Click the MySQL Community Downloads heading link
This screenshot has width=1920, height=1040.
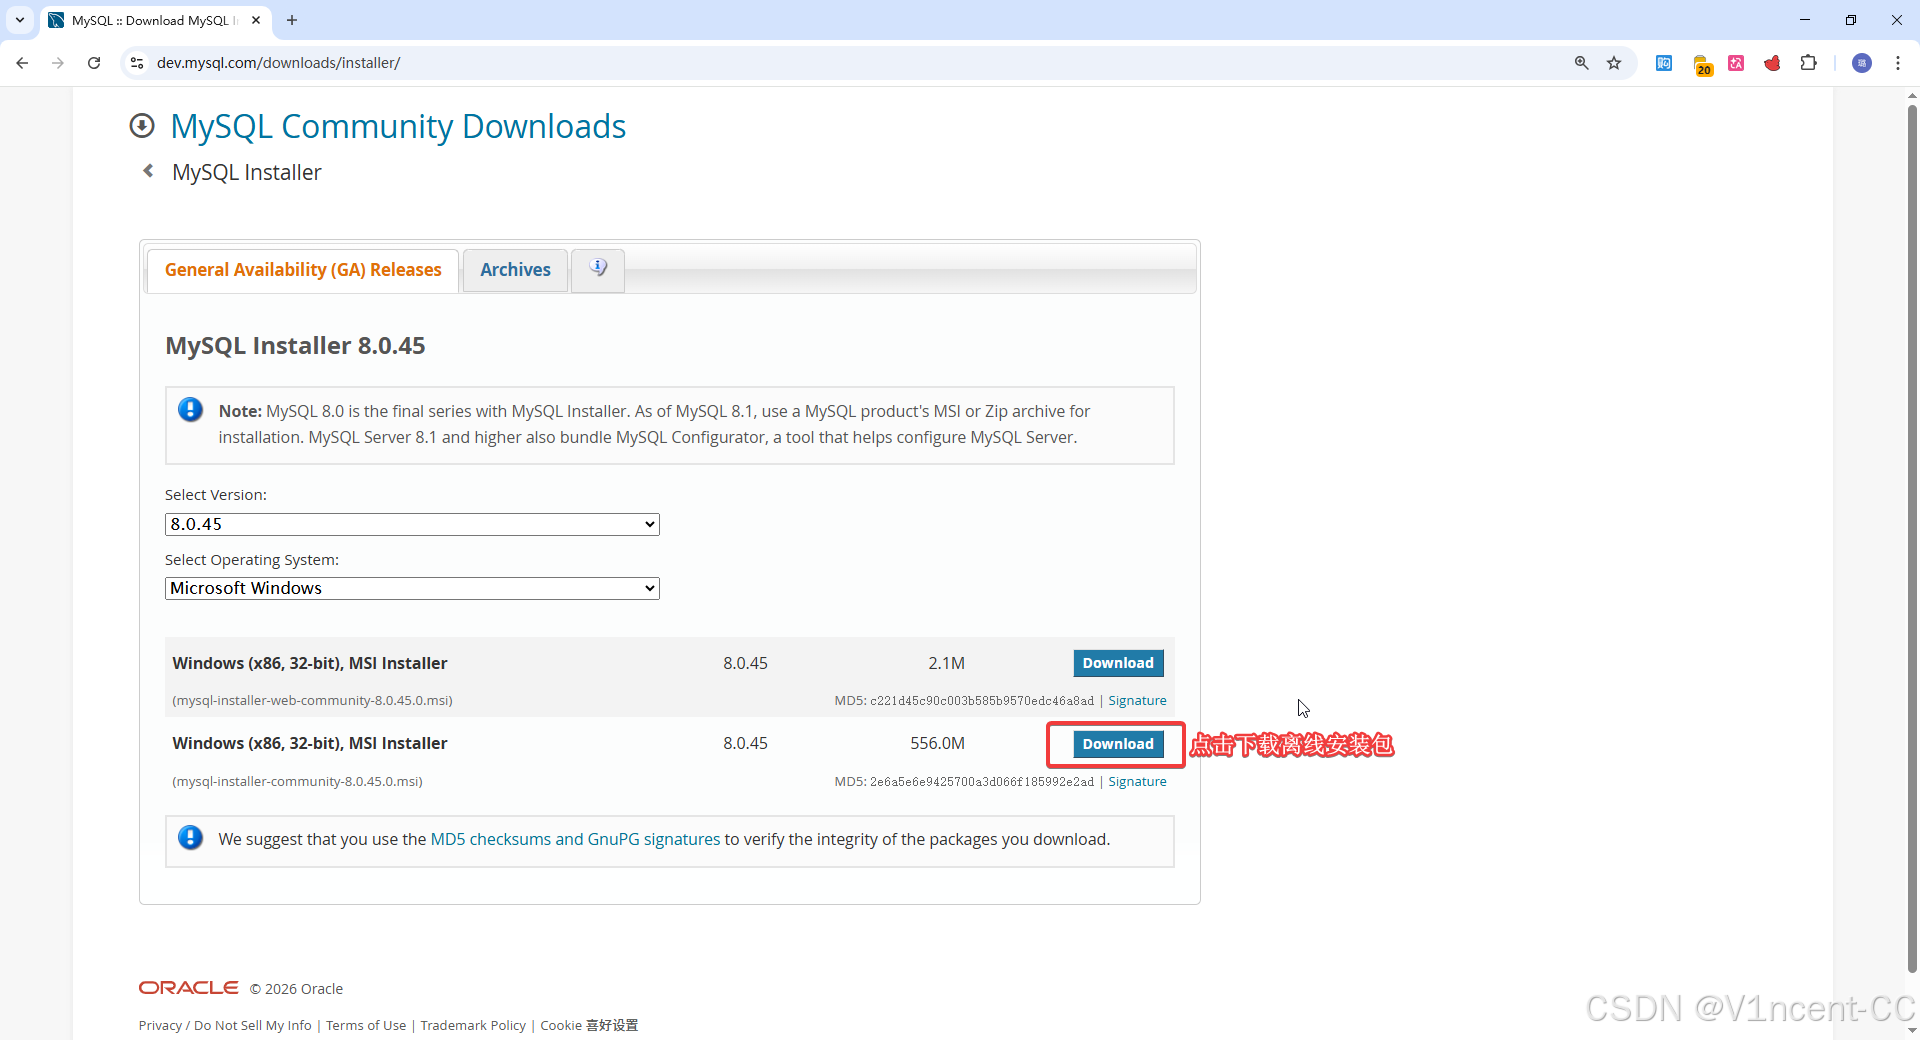tap(398, 126)
